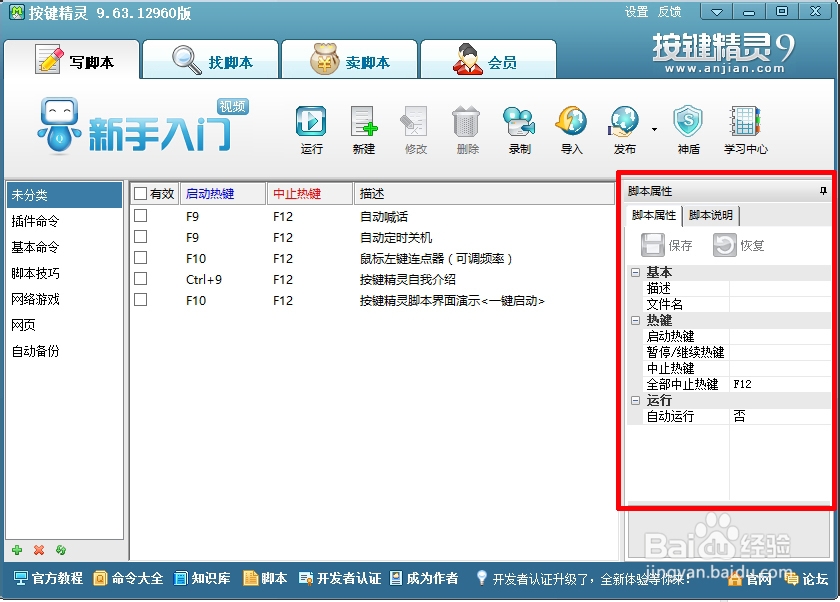Switch to the 写脚本 tab
The height and width of the screenshot is (602, 840).
tap(72, 60)
